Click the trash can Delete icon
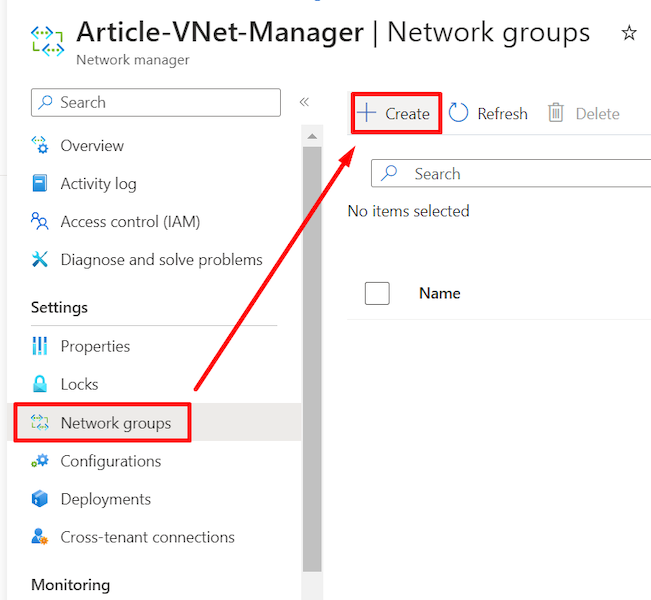 (556, 113)
